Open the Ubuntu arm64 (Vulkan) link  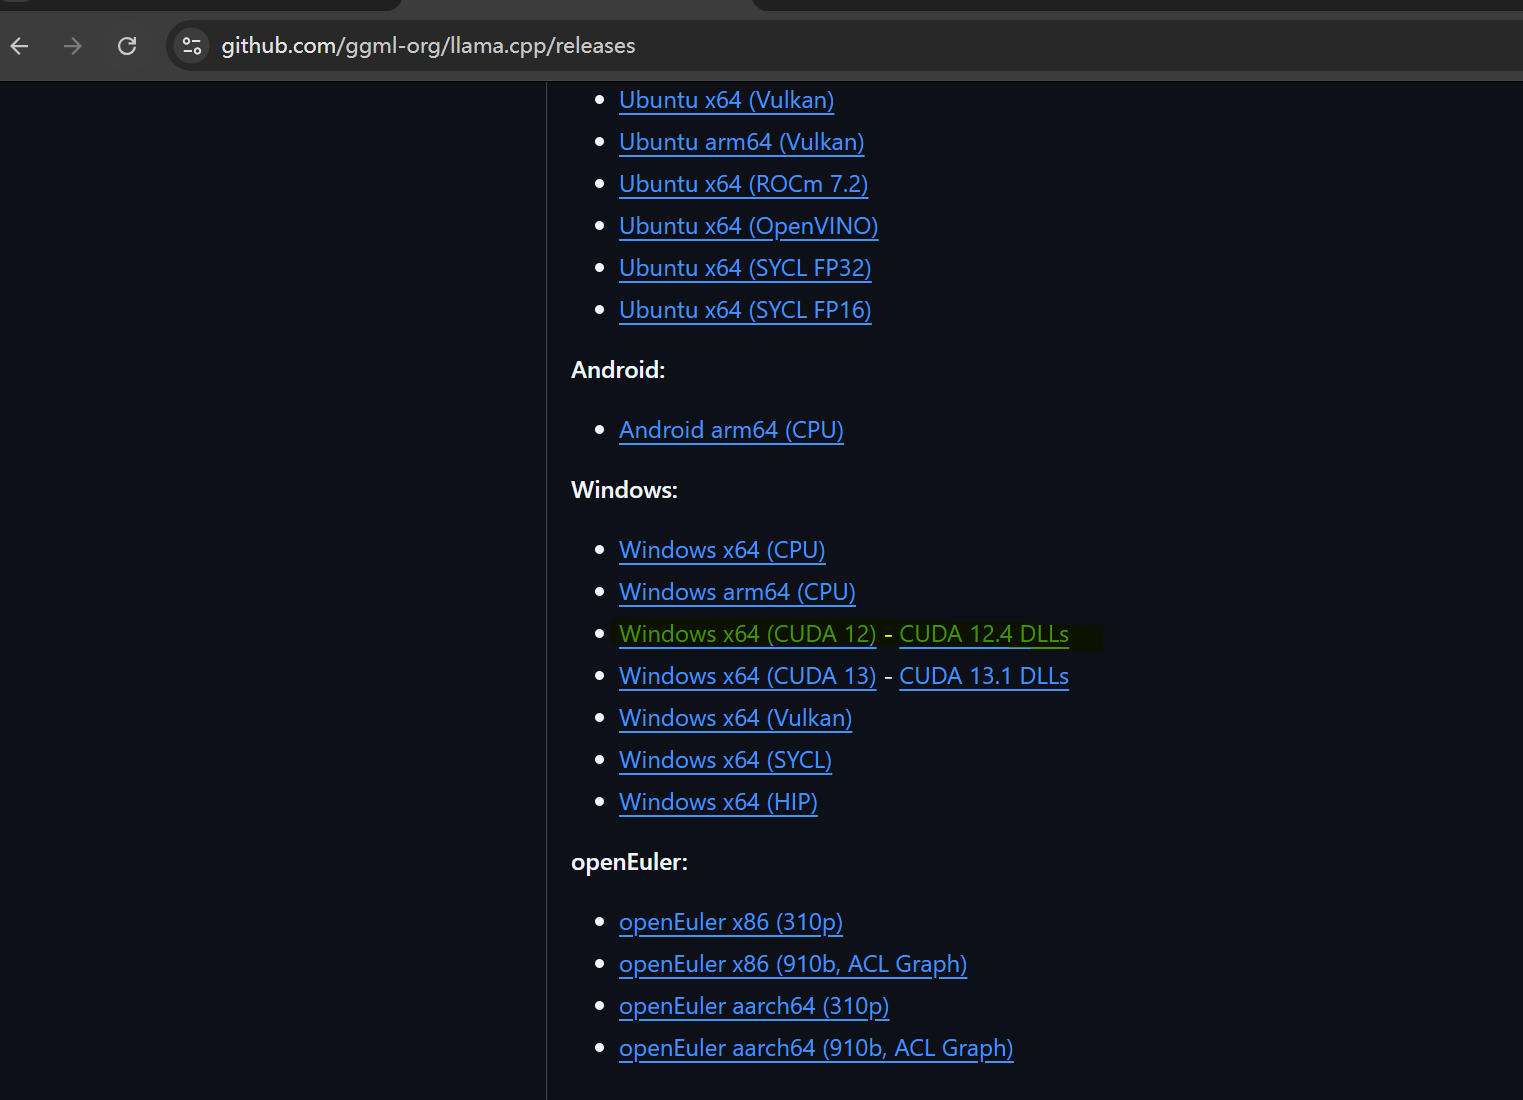(741, 142)
